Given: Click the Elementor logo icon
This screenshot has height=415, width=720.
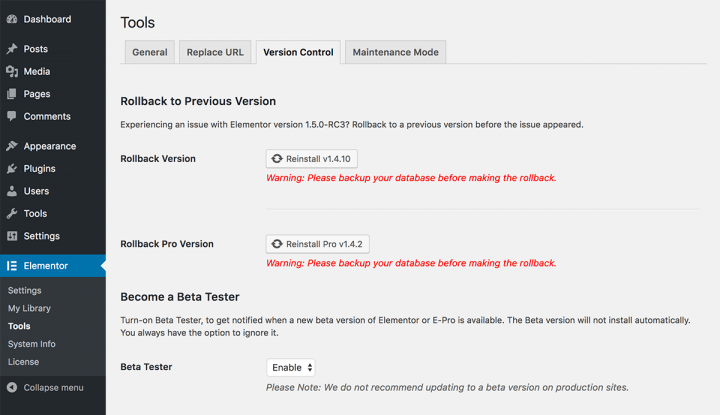Looking at the screenshot, I should click(12, 266).
